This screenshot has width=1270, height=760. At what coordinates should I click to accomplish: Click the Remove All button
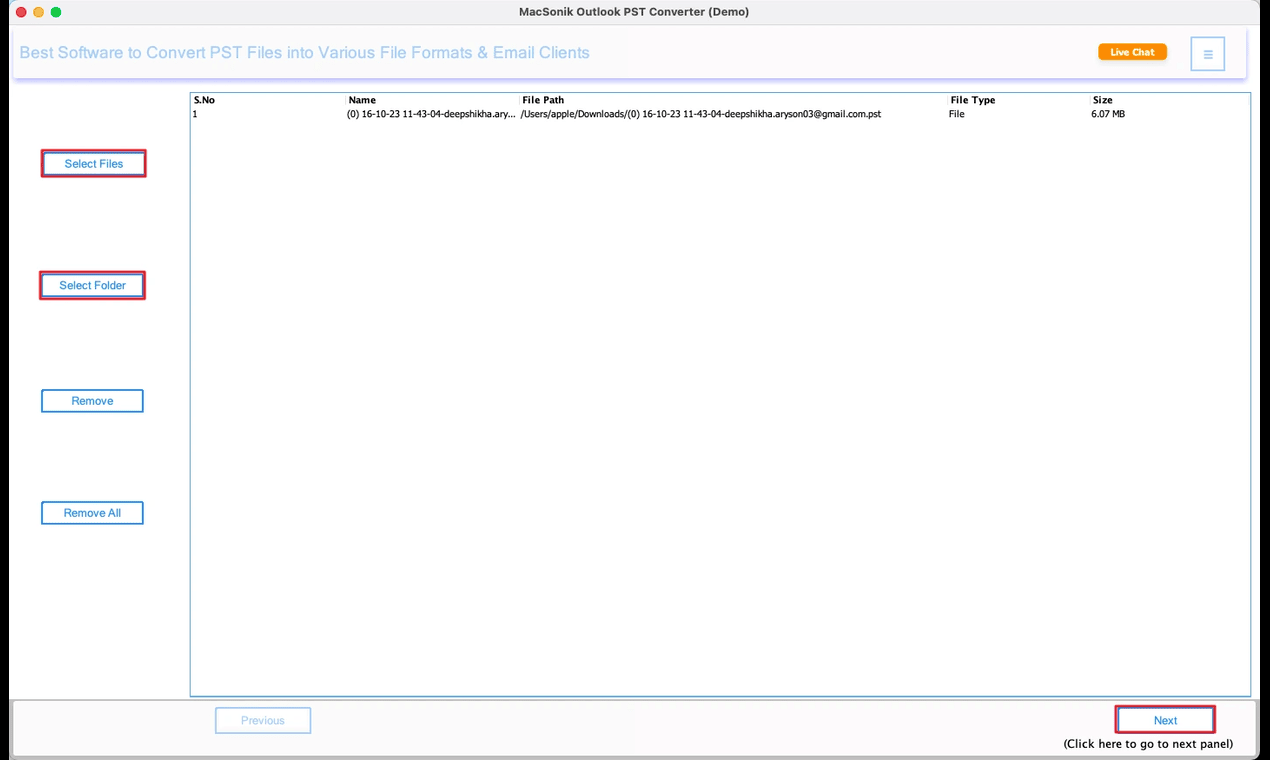point(92,512)
